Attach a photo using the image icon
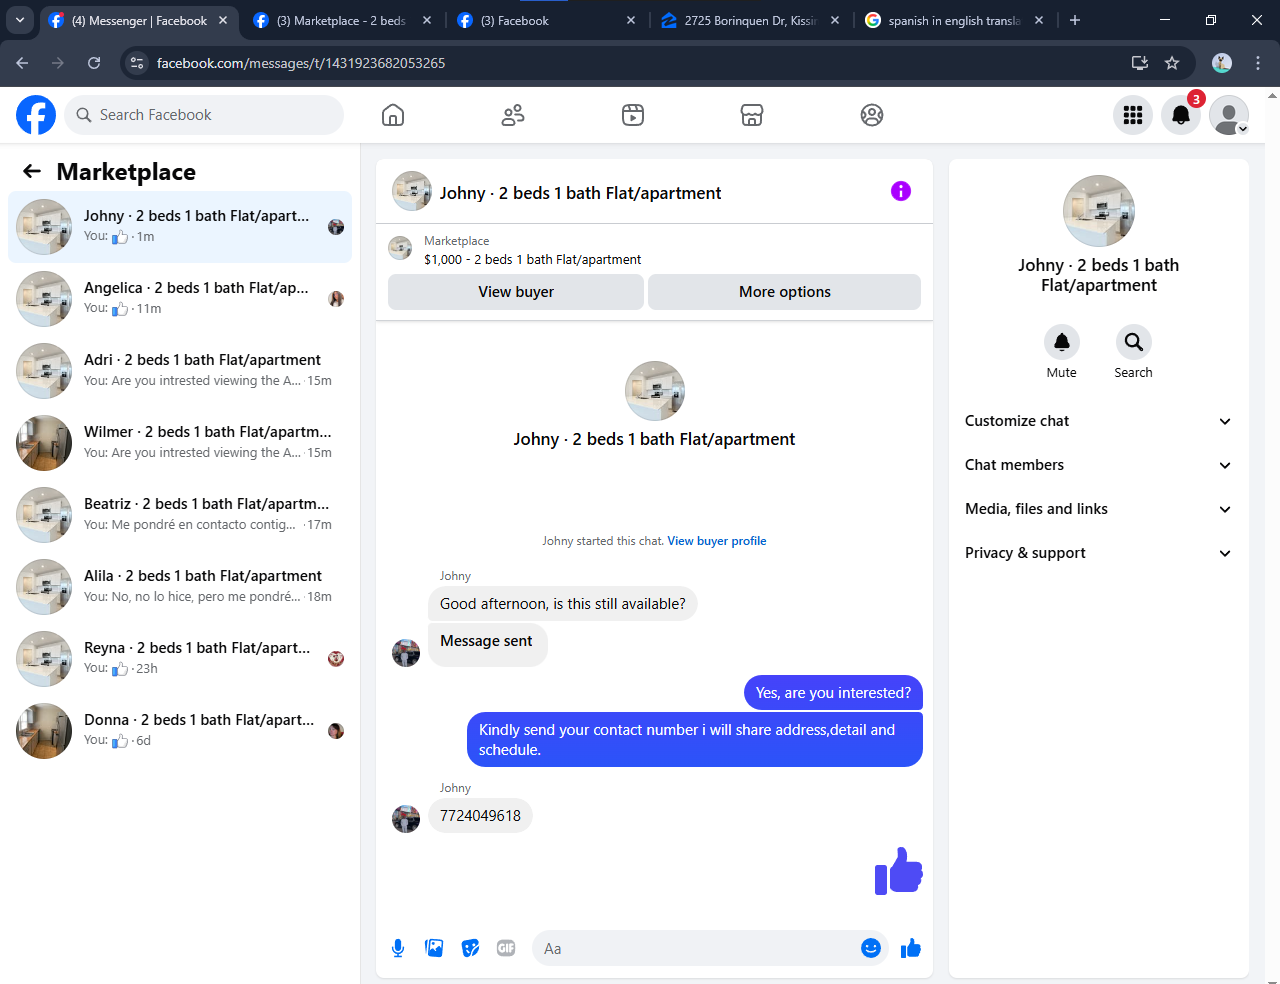 coord(434,948)
